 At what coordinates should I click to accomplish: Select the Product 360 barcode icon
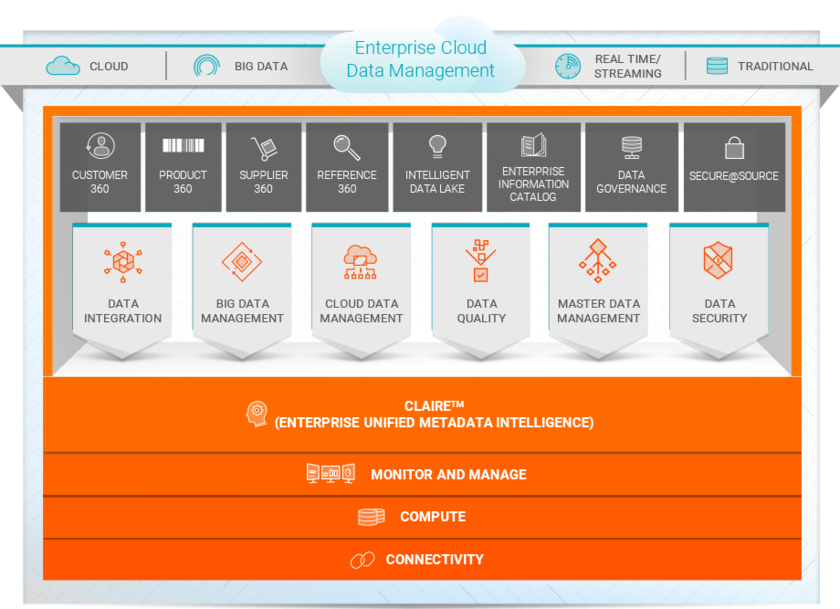pyautogui.click(x=182, y=146)
